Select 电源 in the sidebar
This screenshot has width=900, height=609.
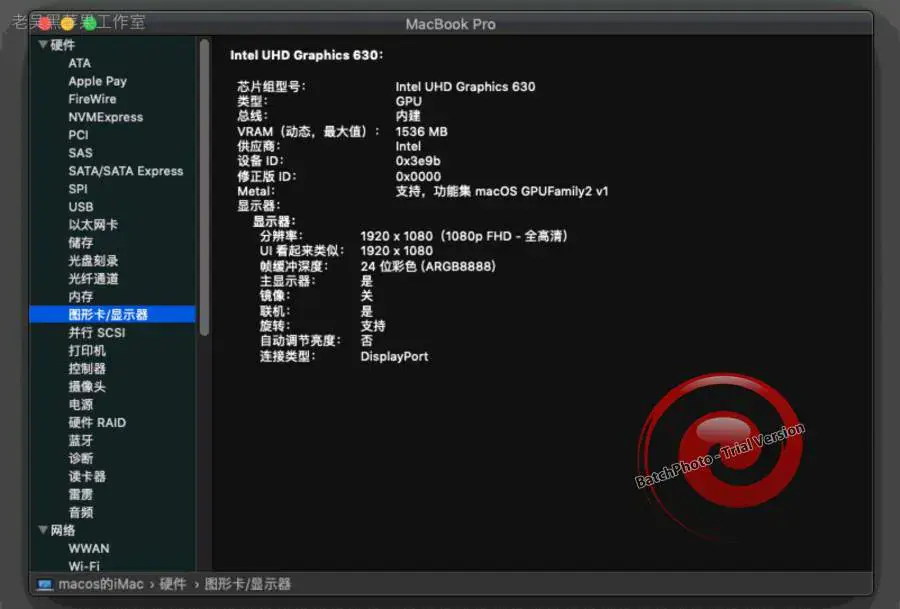click(81, 405)
